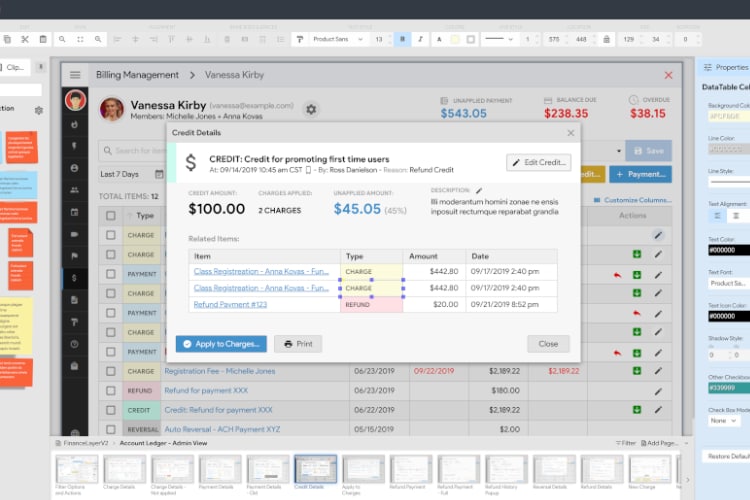The width and height of the screenshot is (750, 500).
Task: Check the REFUND row checkbox
Action: (110, 391)
